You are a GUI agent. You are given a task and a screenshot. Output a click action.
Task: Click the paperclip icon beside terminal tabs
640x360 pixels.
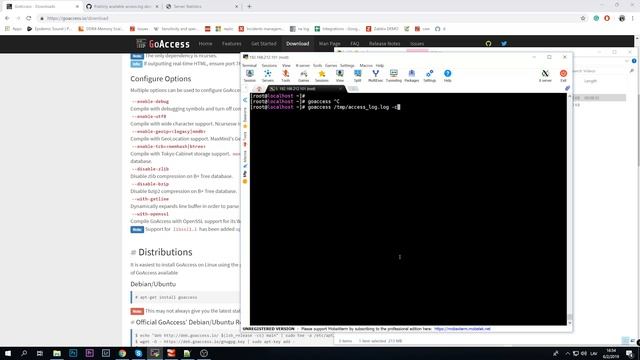567,88
